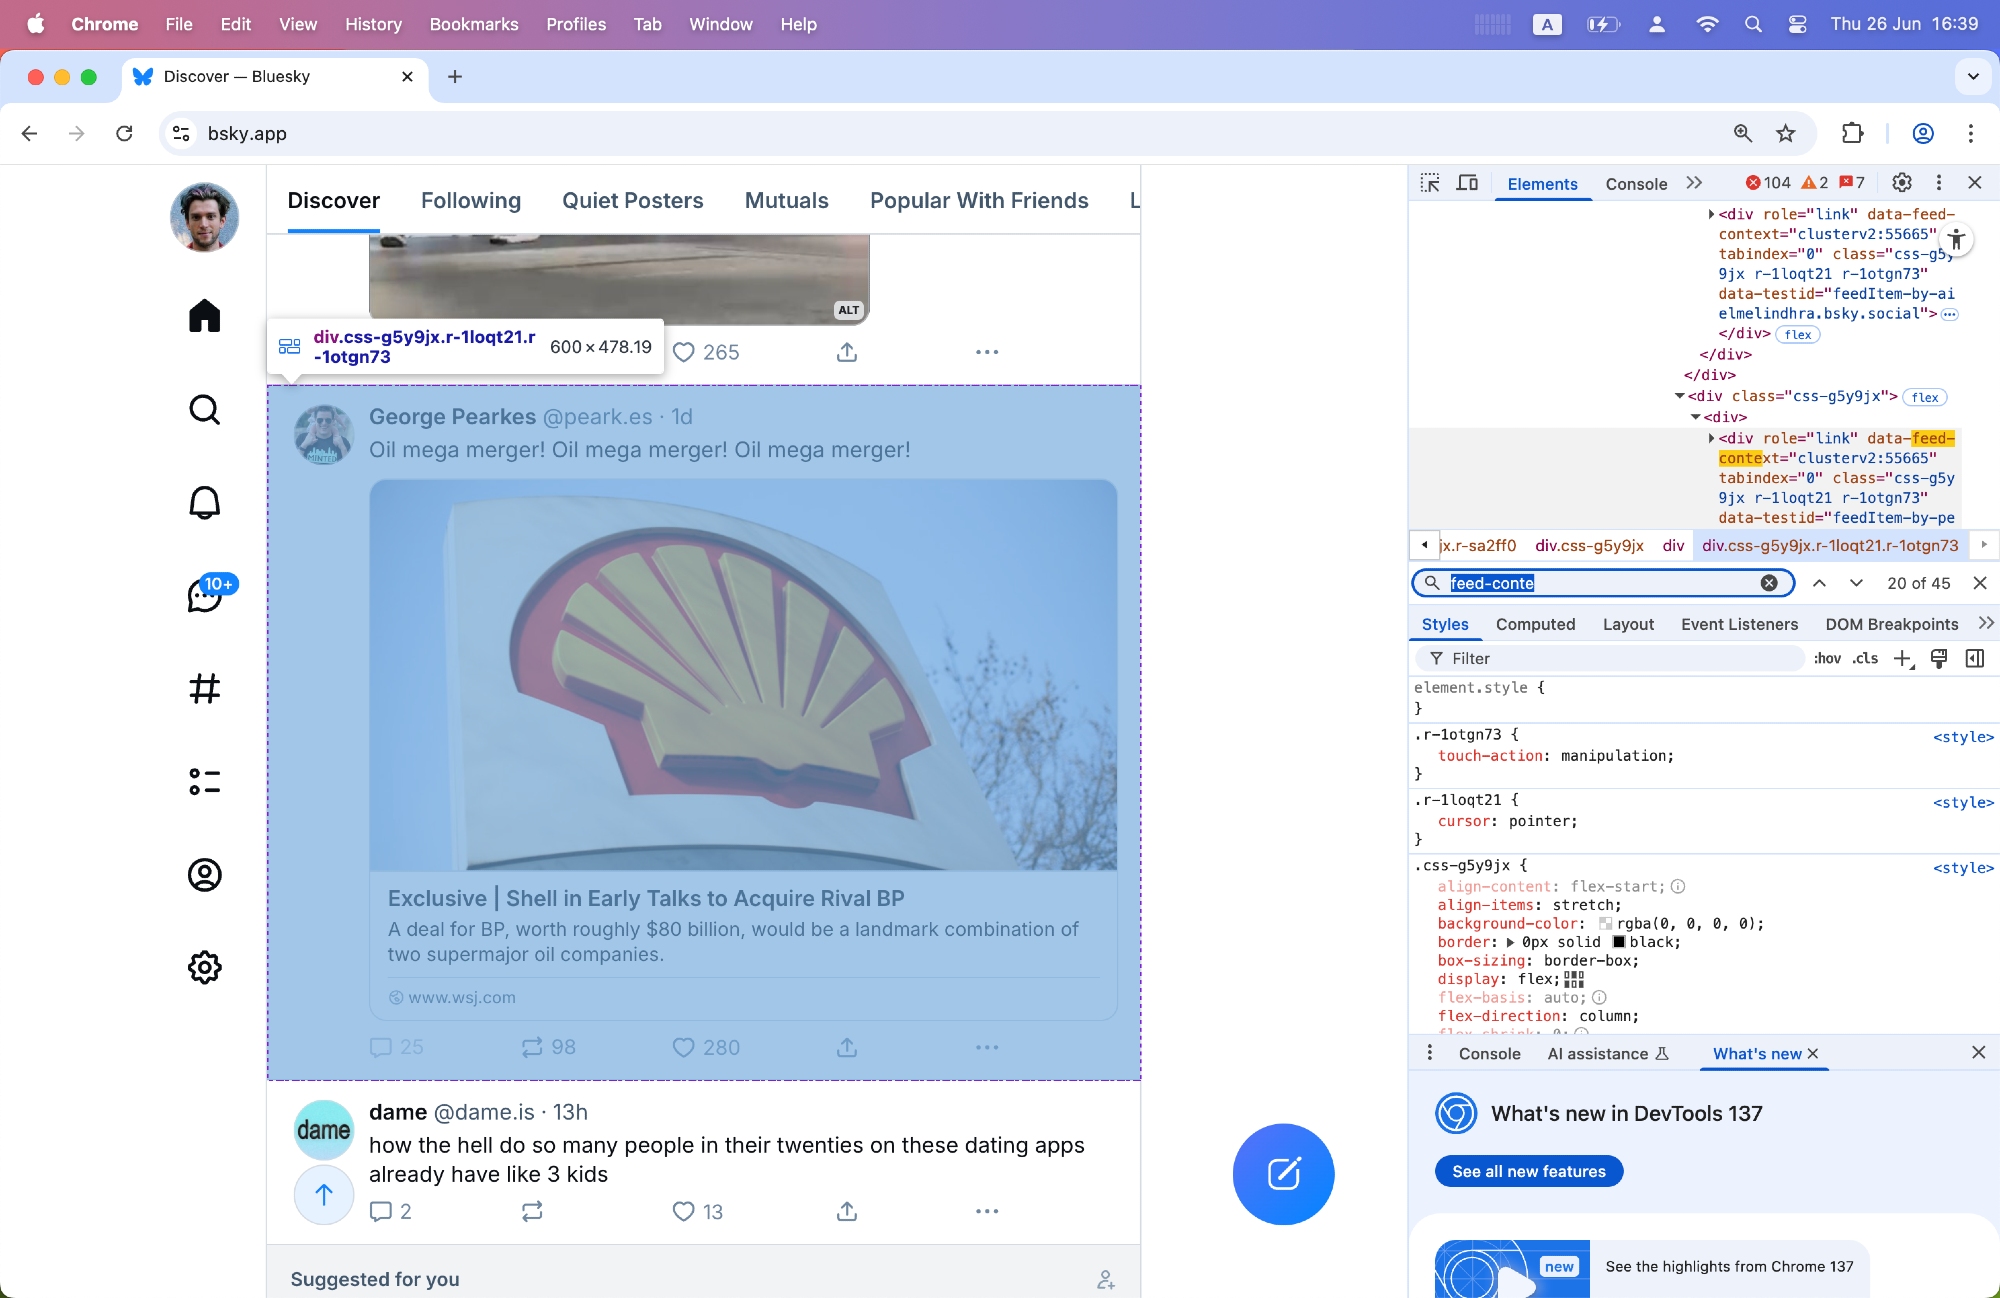Expand the highlighted div role=link node
The image size is (2000, 1298).
1712,438
